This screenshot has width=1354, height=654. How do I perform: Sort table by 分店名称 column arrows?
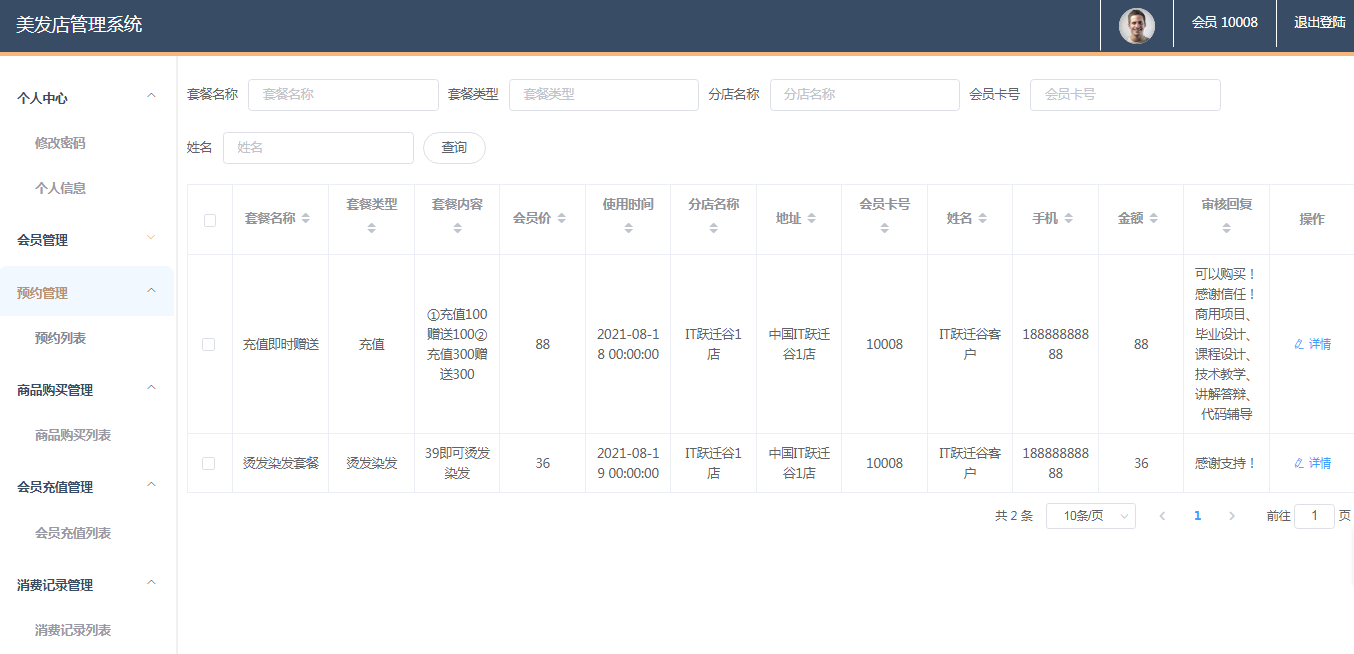click(x=713, y=228)
